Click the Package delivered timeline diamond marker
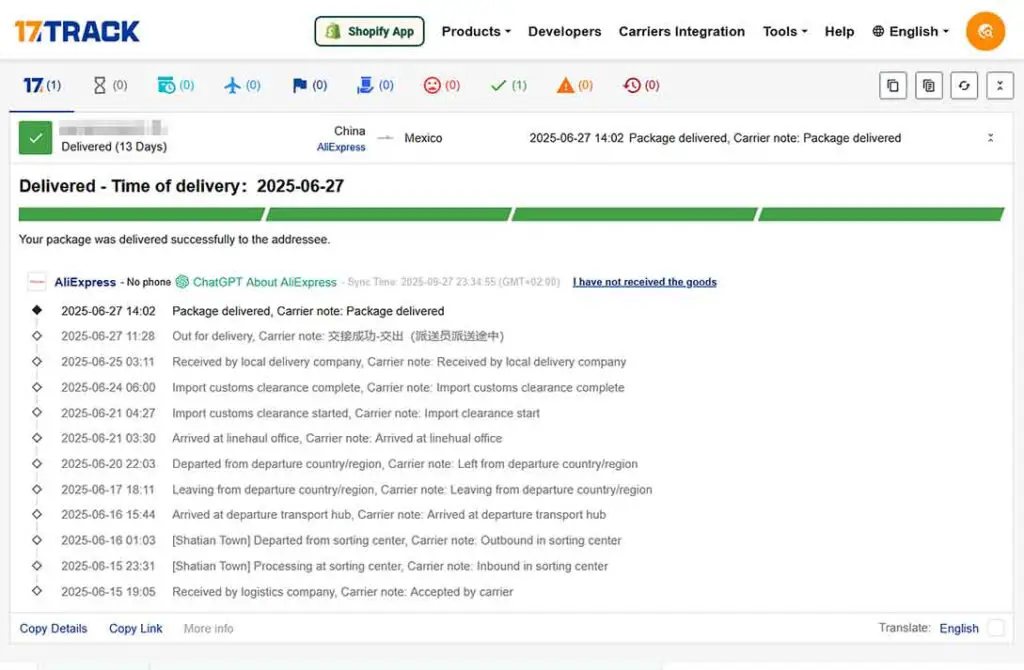Image resolution: width=1024 pixels, height=670 pixels. pos(36,311)
